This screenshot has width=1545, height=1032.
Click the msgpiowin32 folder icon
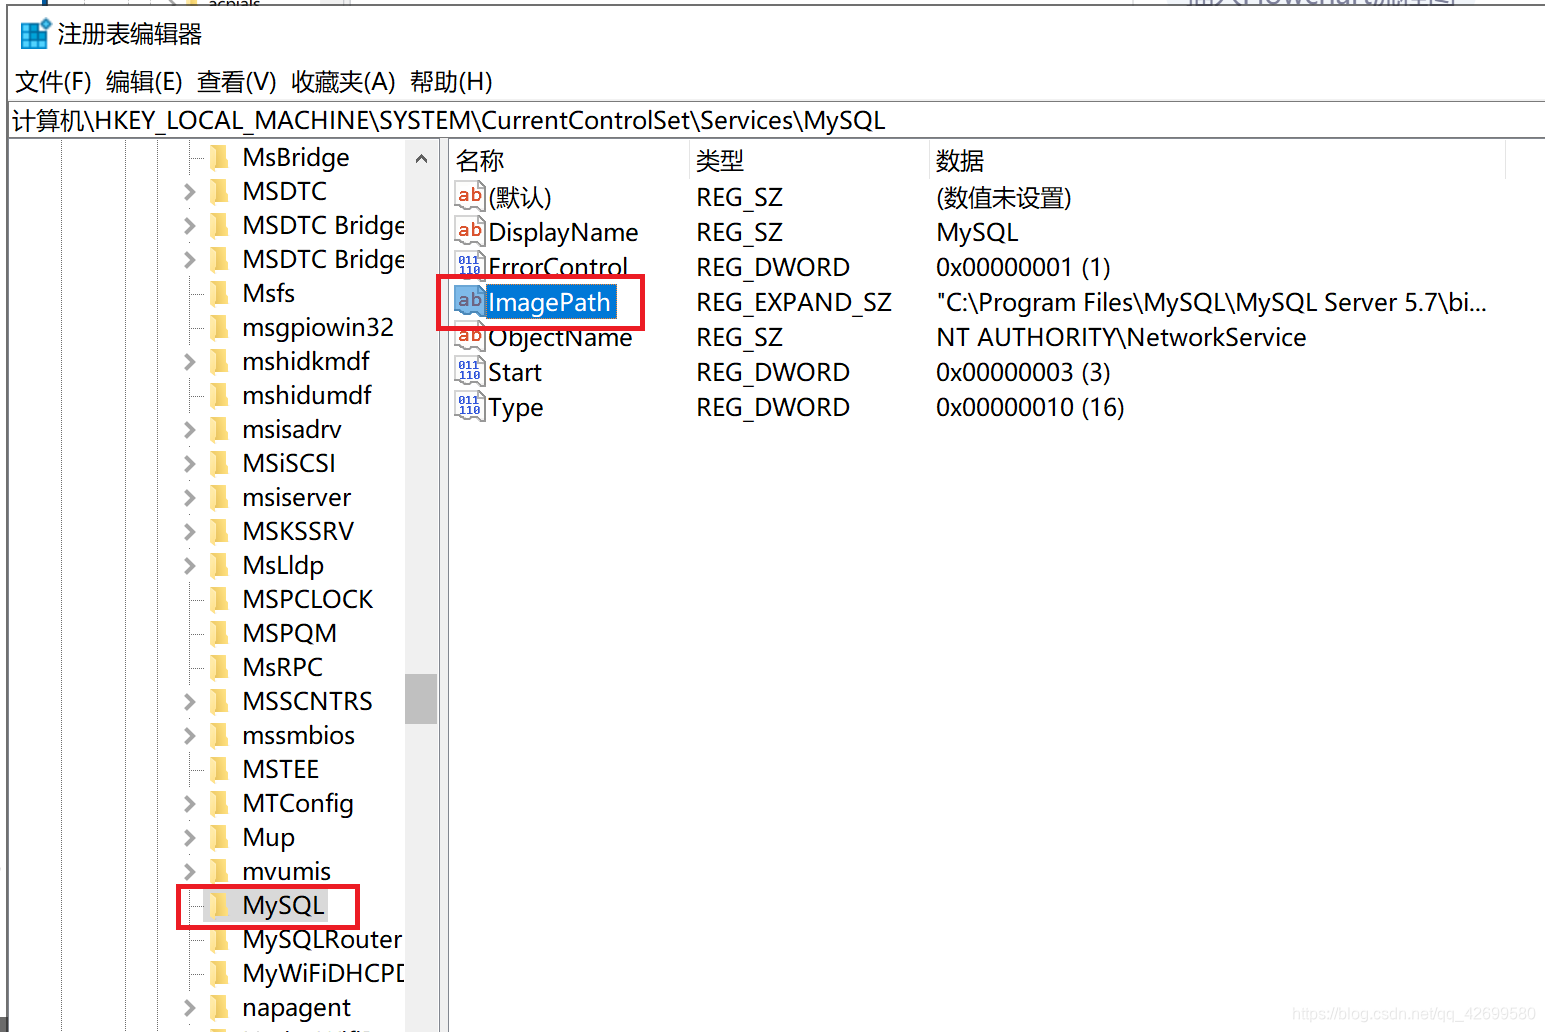point(219,327)
